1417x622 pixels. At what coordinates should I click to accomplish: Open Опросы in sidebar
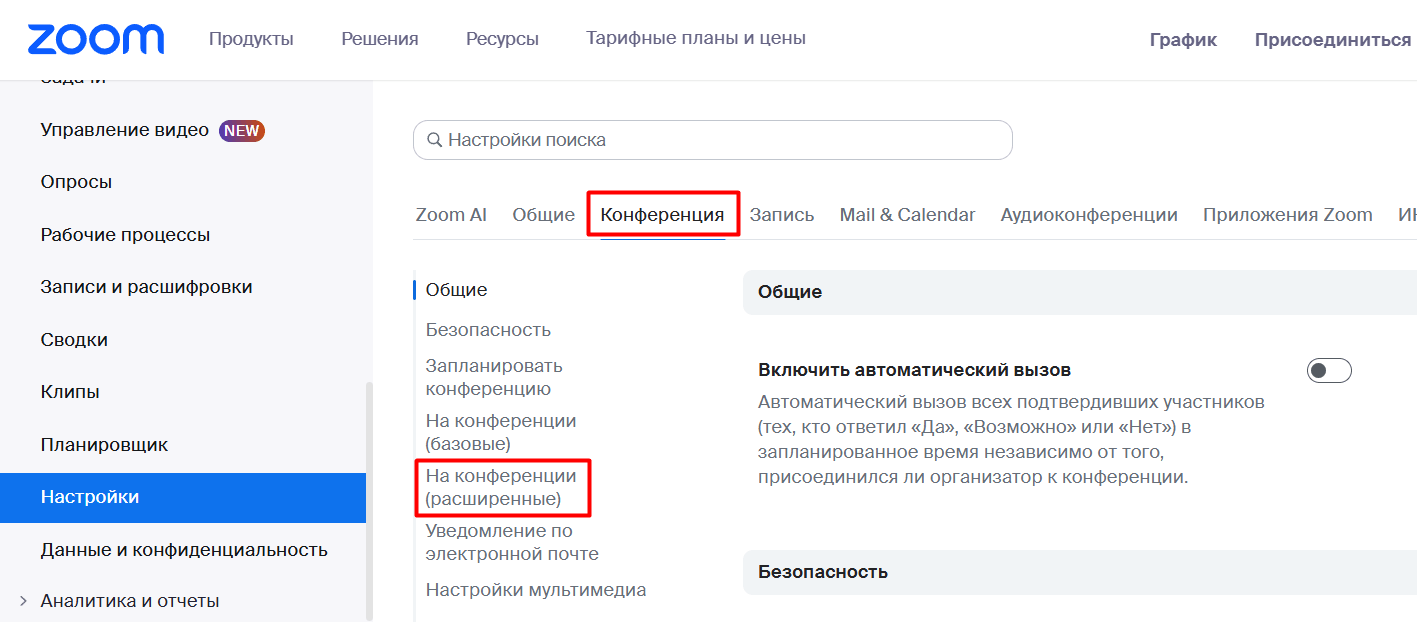pyautogui.click(x=76, y=182)
